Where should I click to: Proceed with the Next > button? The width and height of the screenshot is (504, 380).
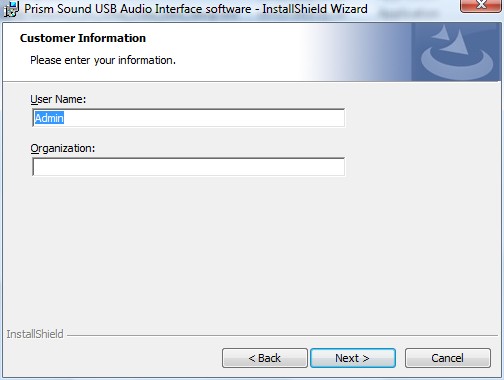(353, 358)
